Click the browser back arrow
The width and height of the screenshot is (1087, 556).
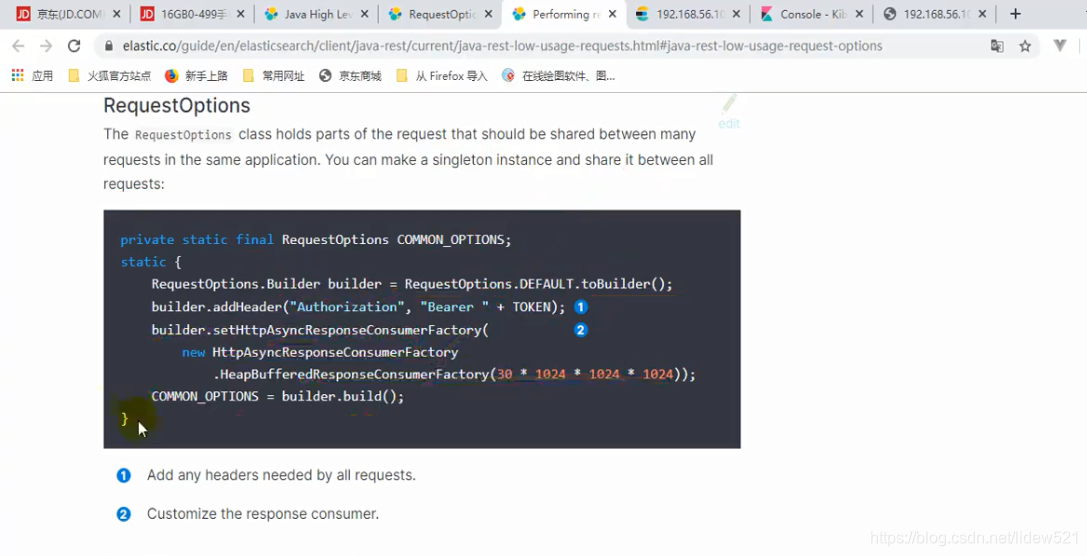coord(19,46)
